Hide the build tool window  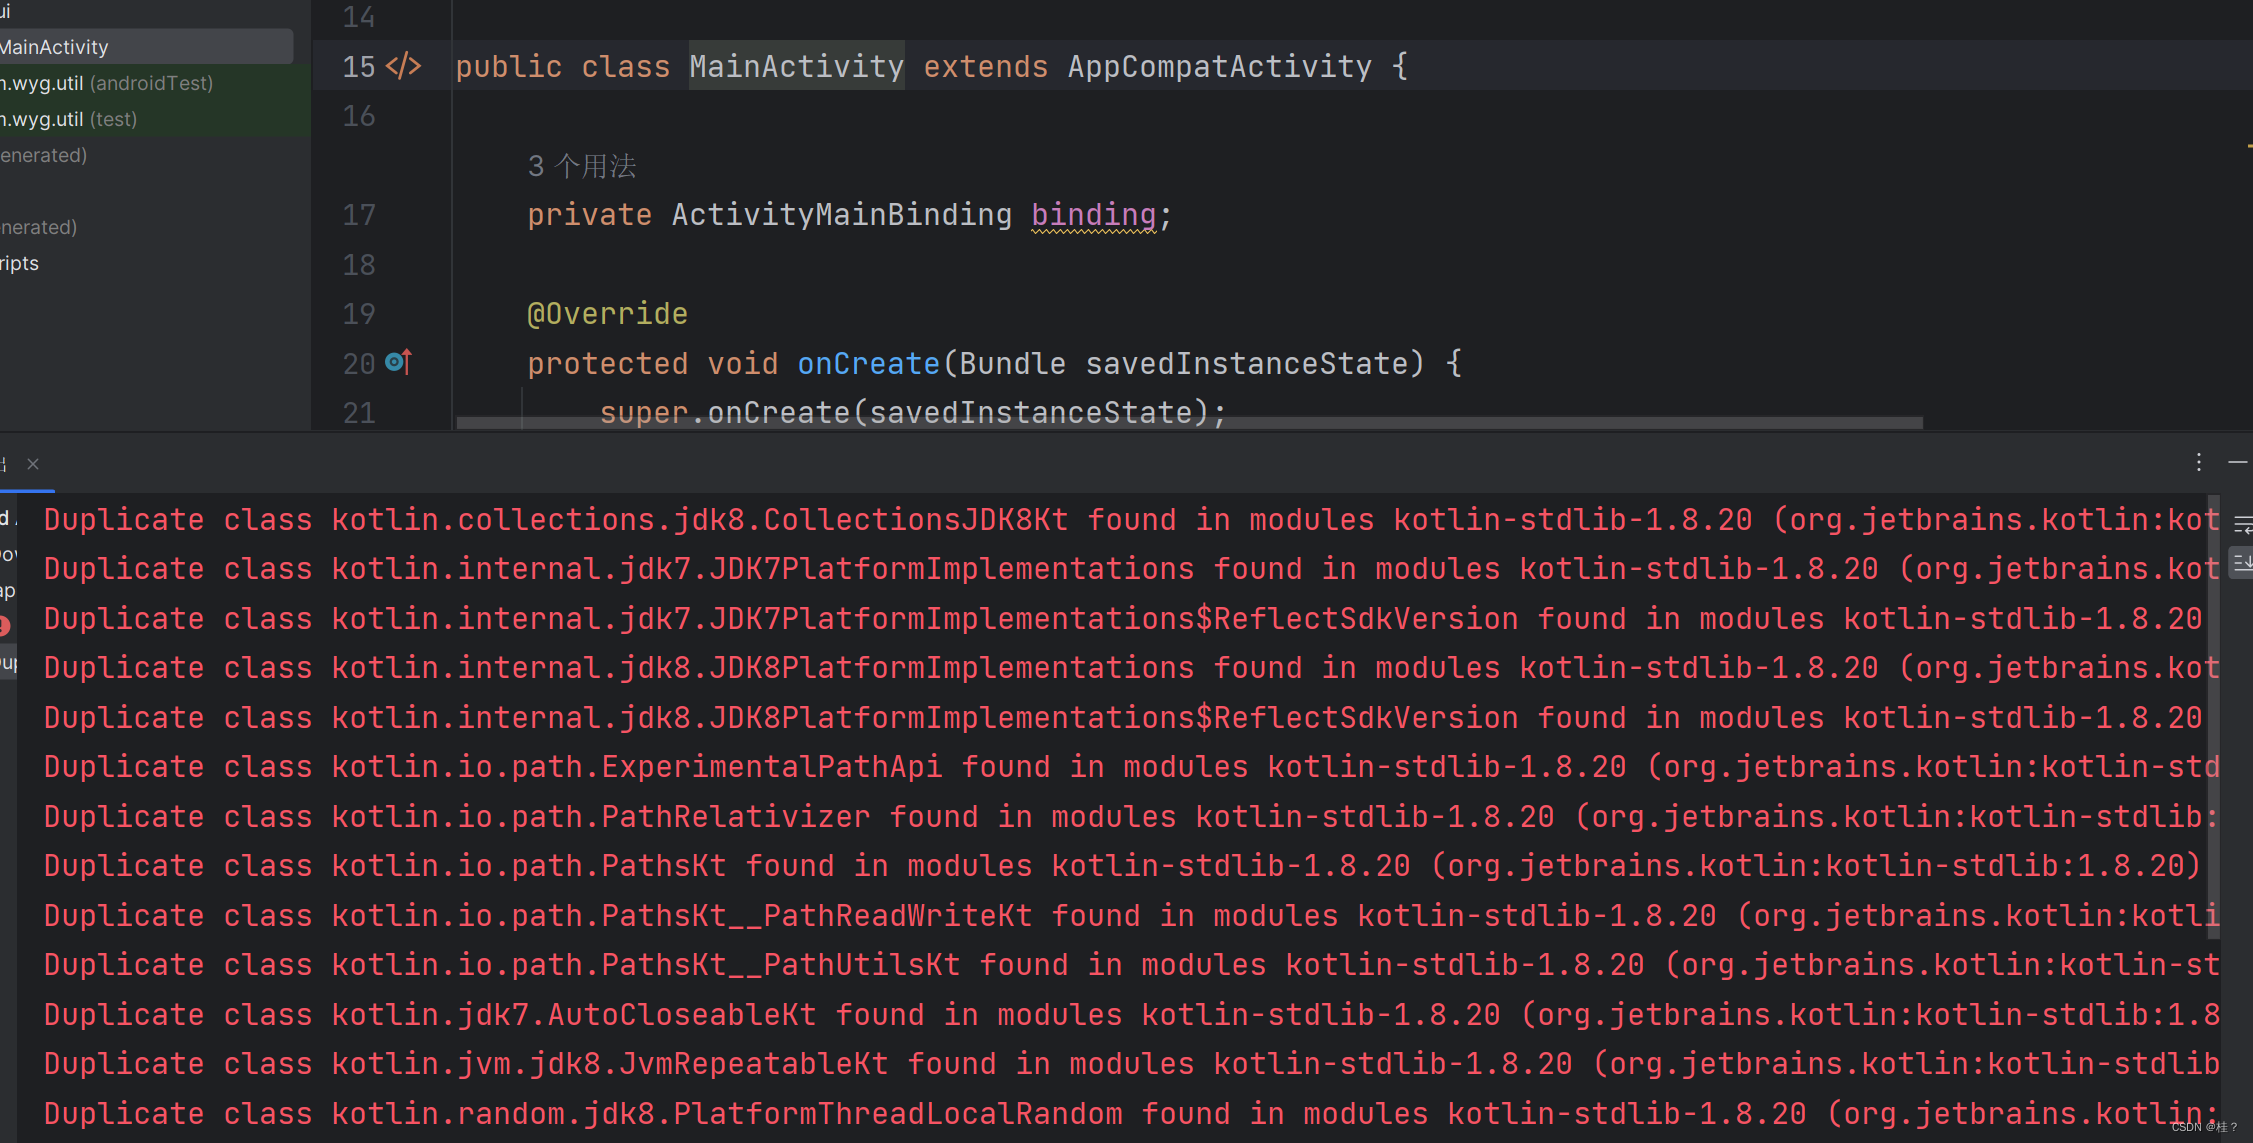point(2237,462)
